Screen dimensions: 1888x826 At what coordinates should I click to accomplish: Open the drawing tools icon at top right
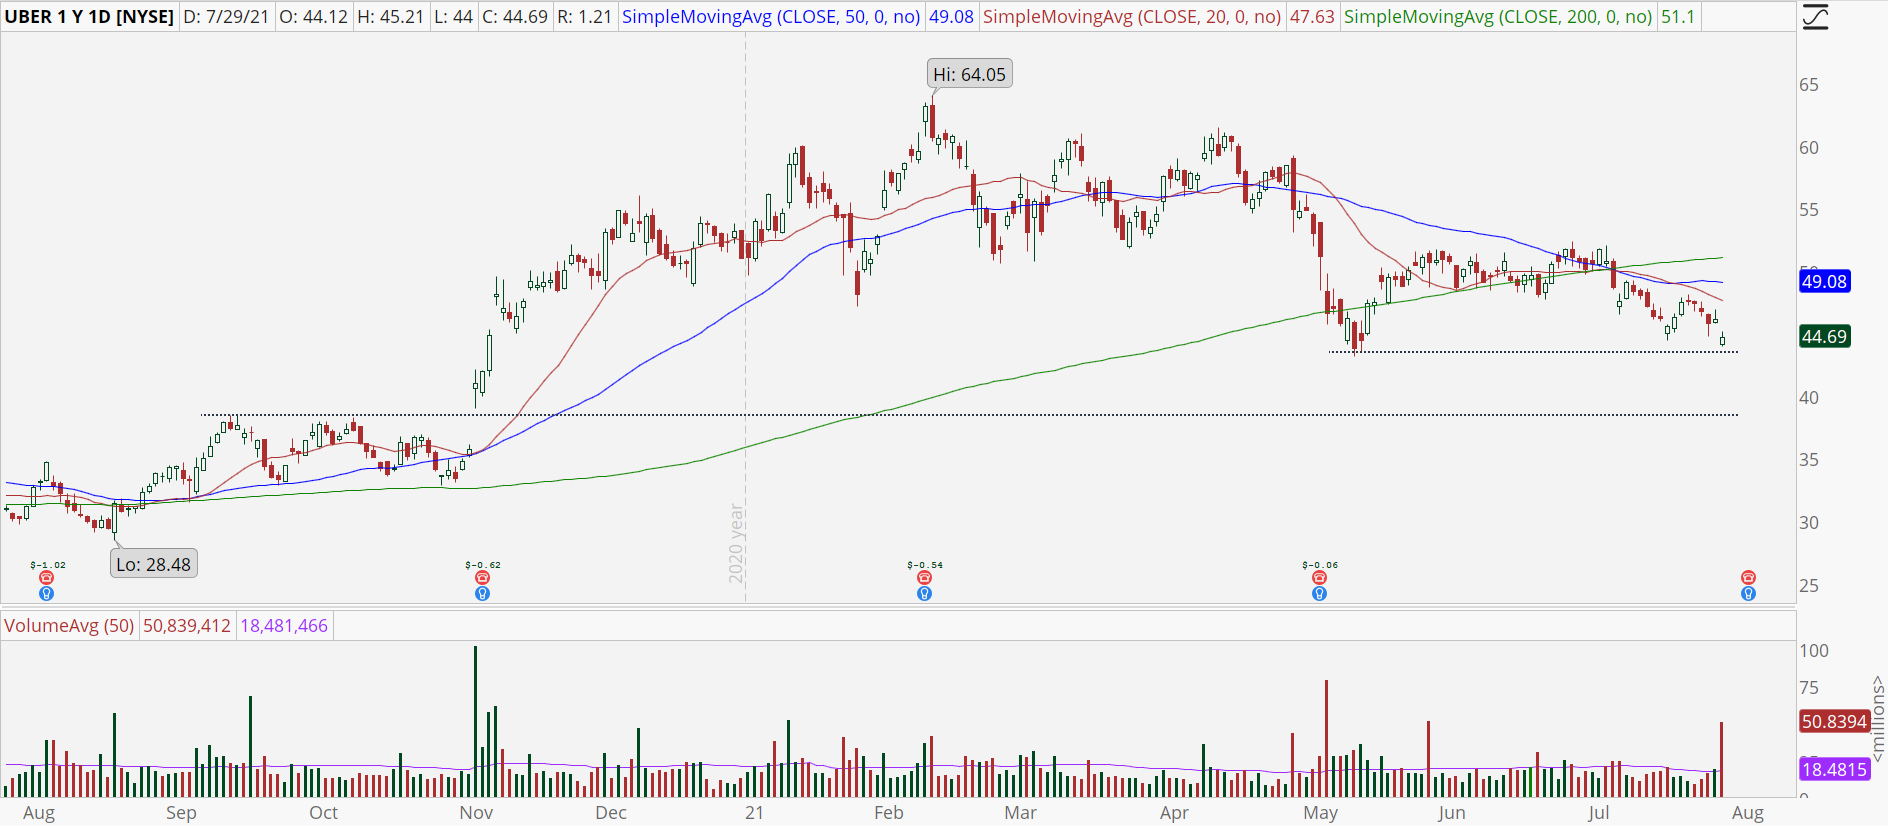[1815, 17]
